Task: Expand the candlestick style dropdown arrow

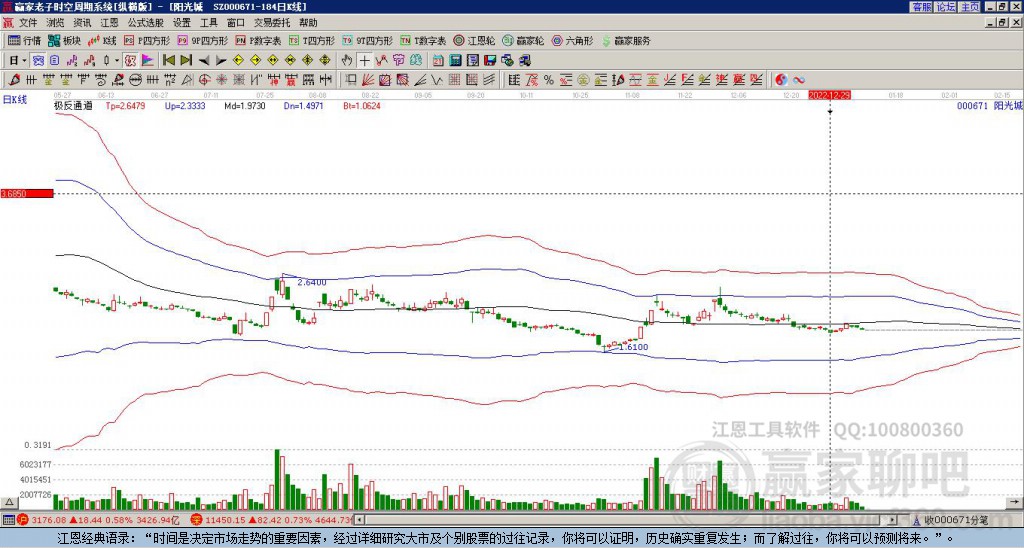Action: (117, 60)
